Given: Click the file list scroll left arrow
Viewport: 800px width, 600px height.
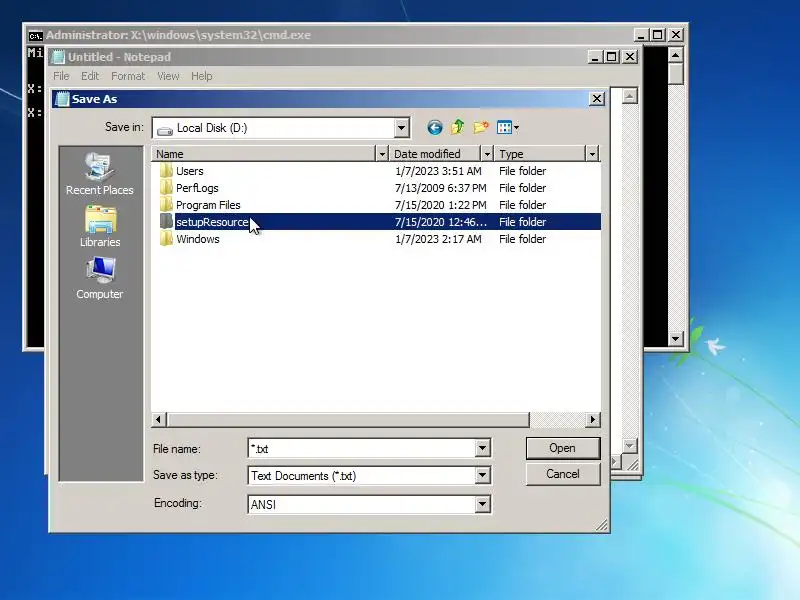Looking at the screenshot, I should pyautogui.click(x=158, y=419).
